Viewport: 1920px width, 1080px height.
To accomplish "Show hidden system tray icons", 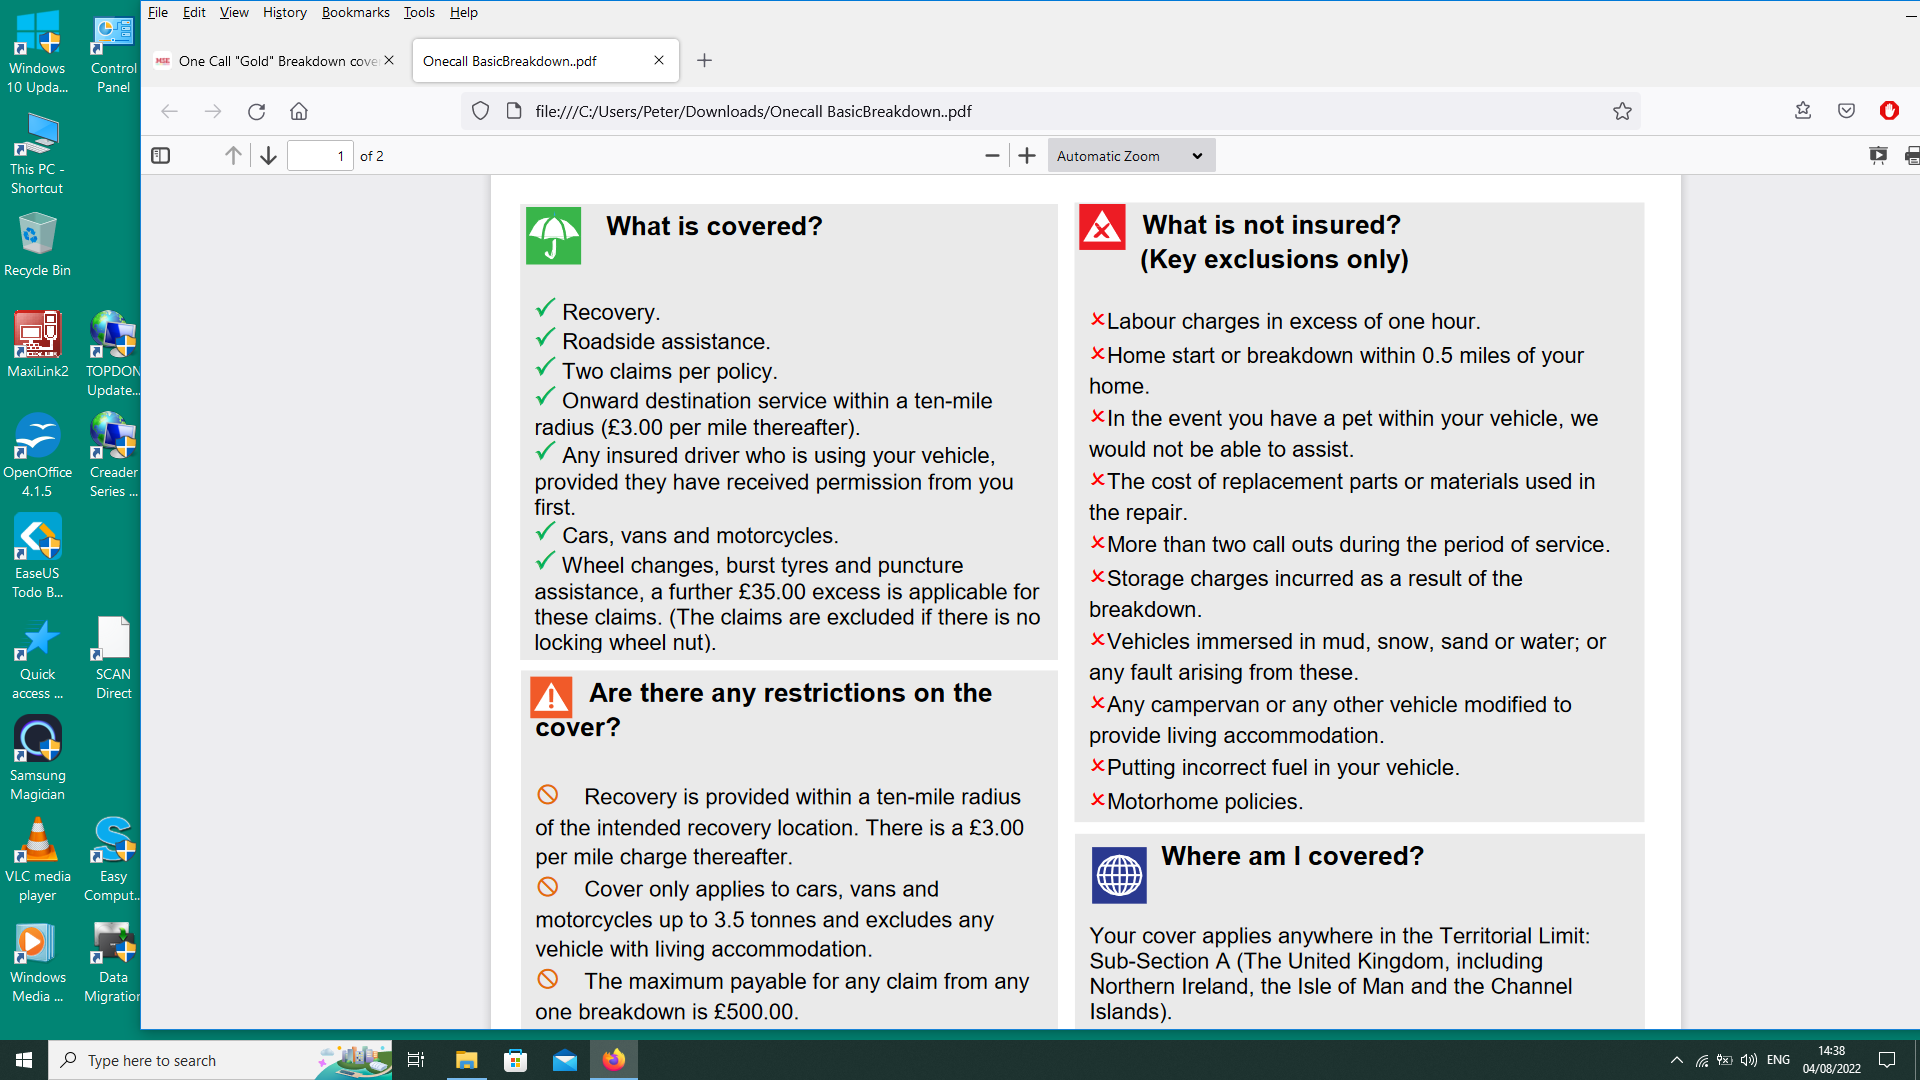I will (x=1676, y=1060).
